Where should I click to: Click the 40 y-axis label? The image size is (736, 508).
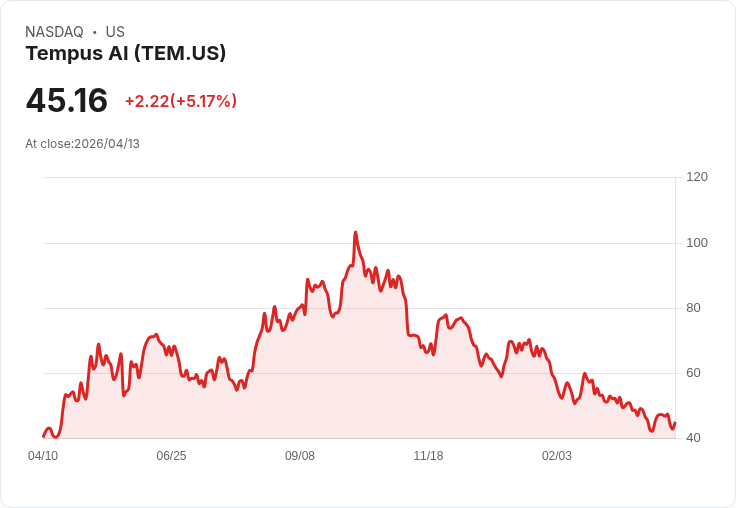pyautogui.click(x=693, y=438)
